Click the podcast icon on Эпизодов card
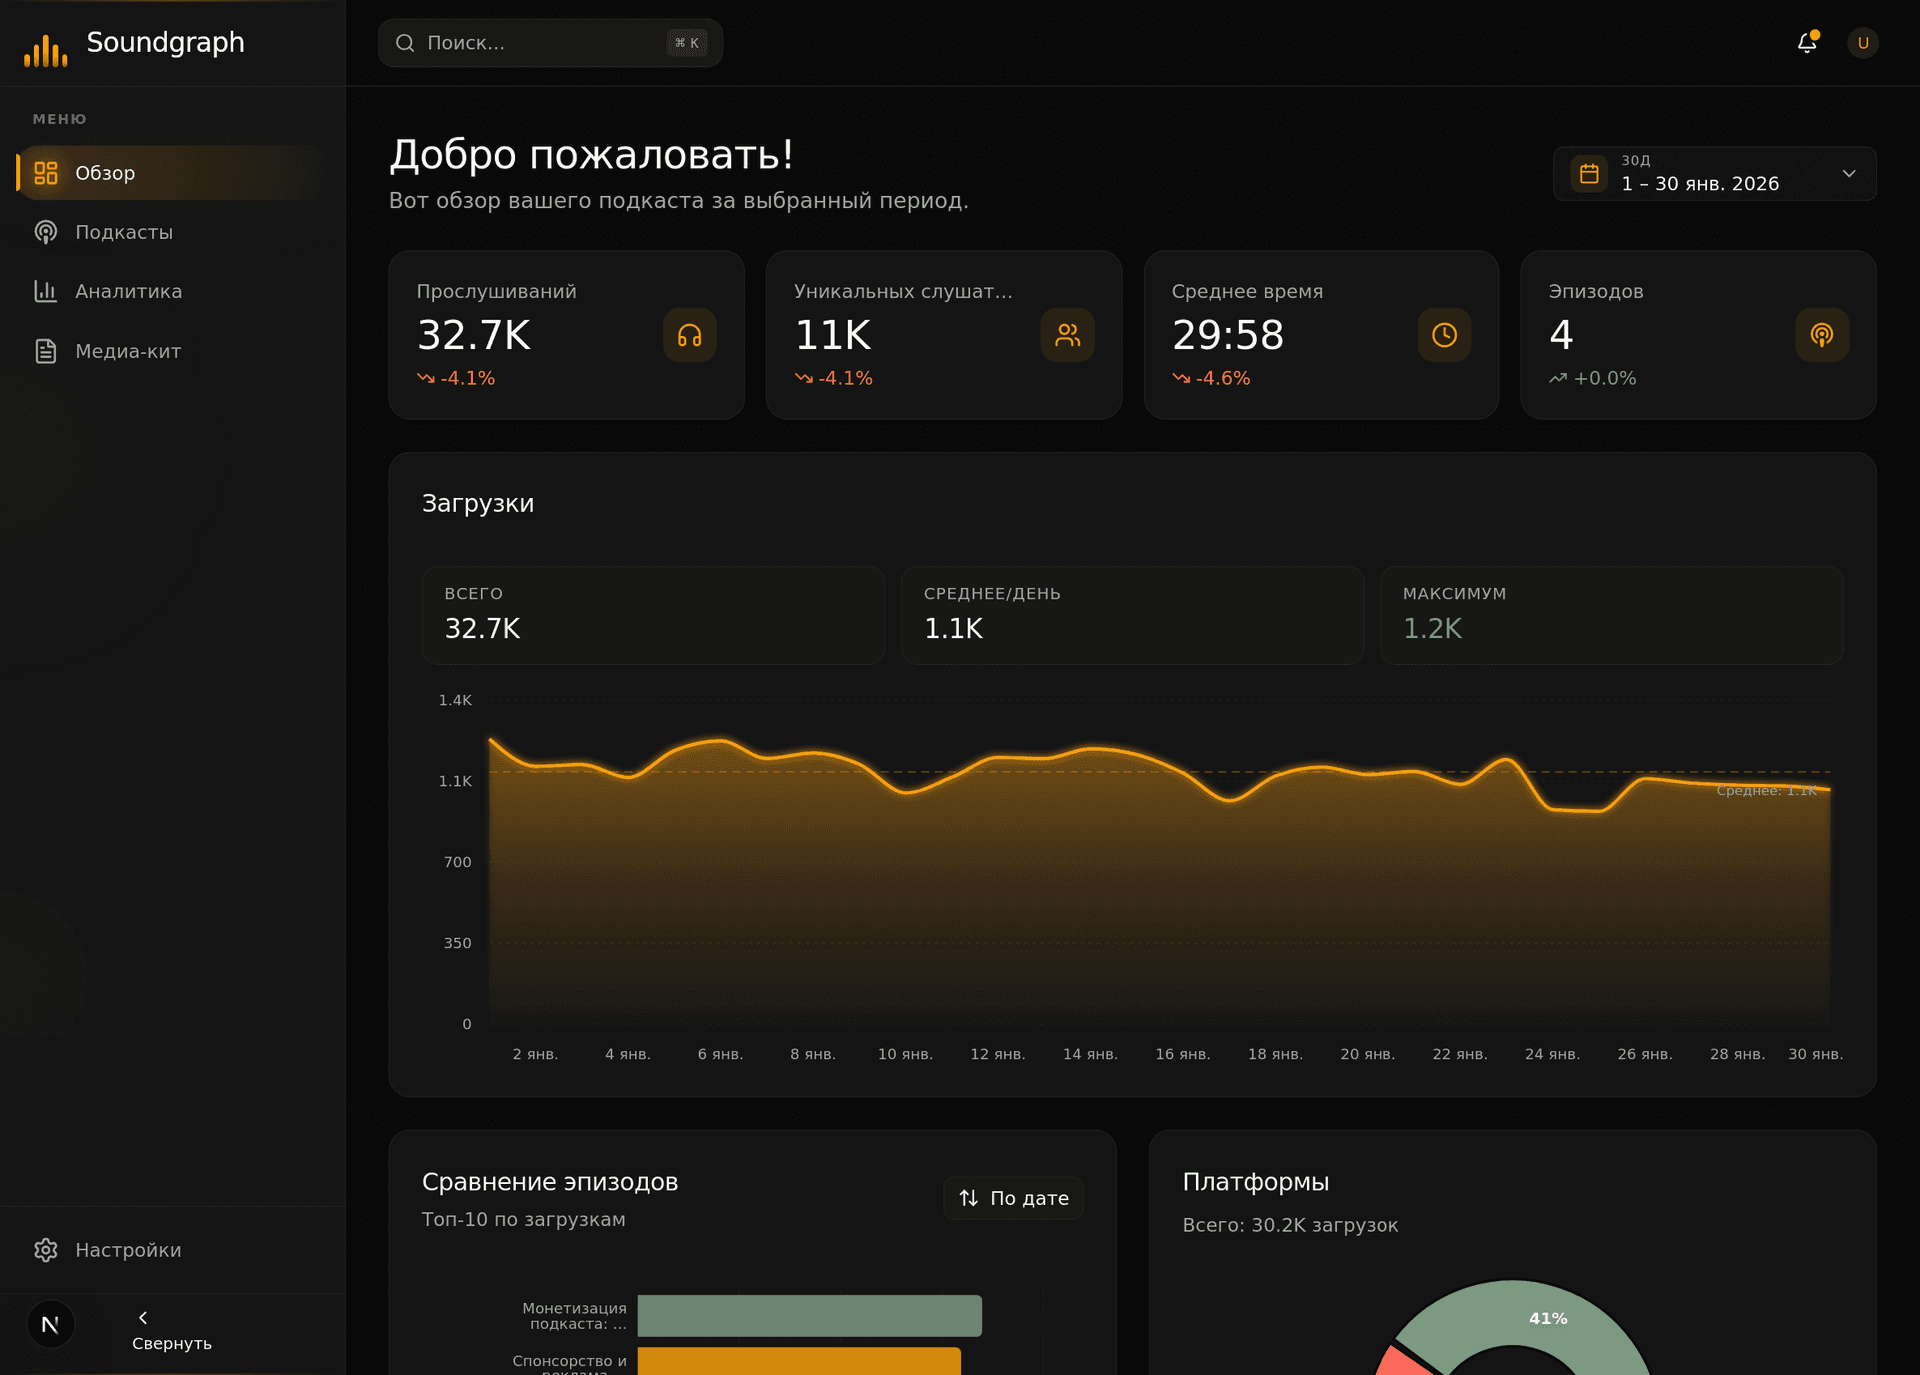Image resolution: width=1920 pixels, height=1375 pixels. (1821, 335)
